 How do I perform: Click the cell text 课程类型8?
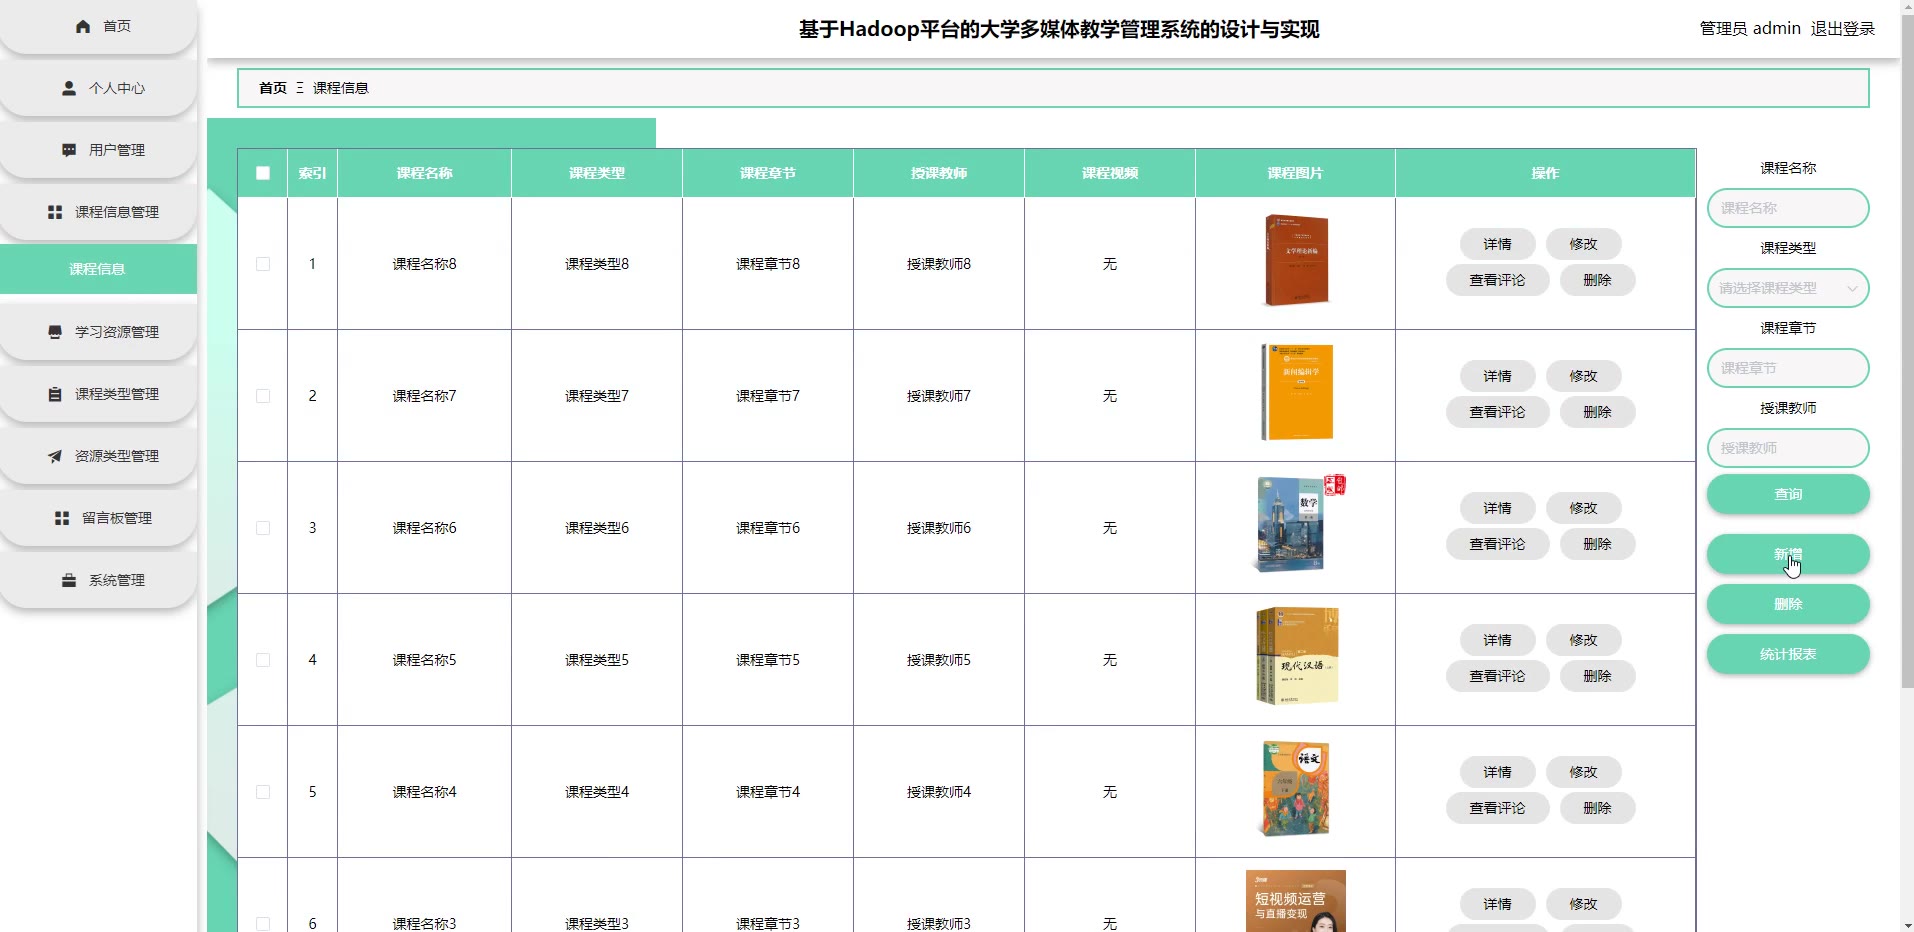pos(597,264)
